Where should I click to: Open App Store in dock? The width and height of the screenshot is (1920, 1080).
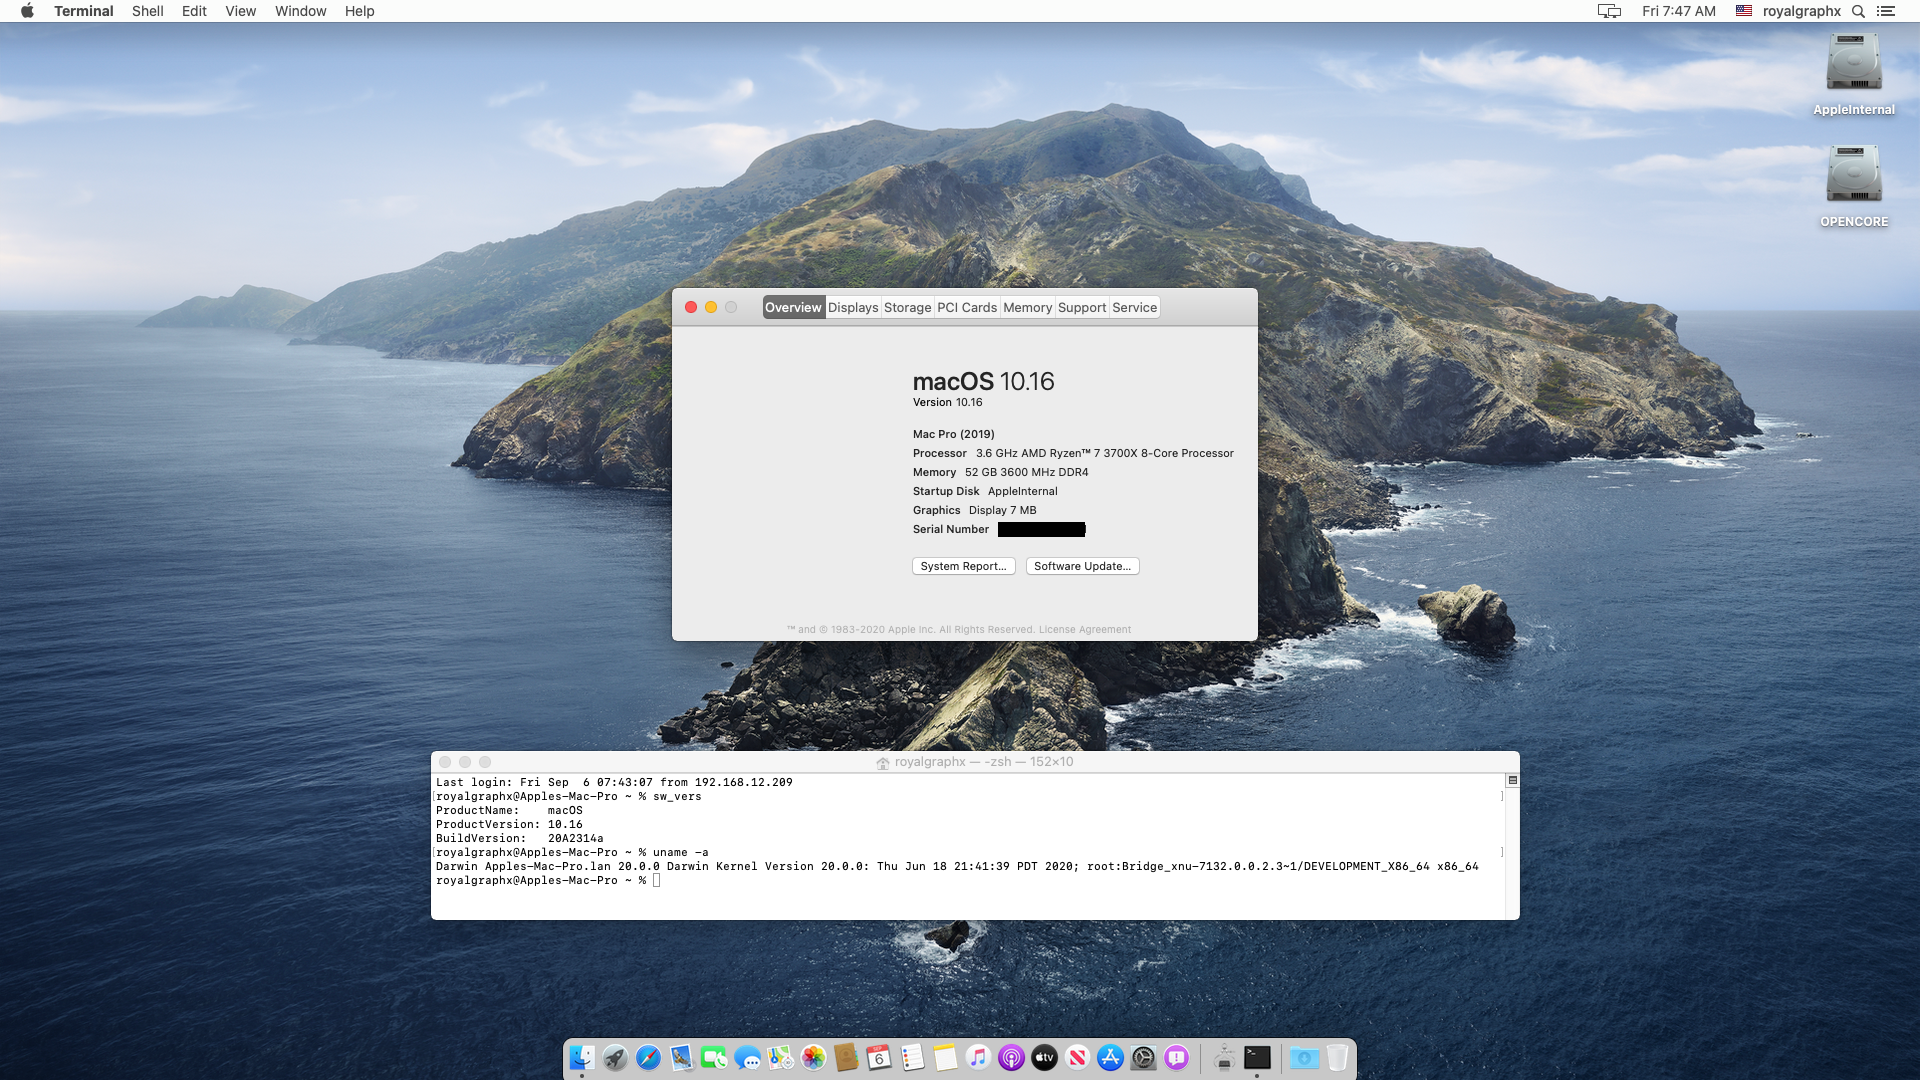(x=1110, y=1057)
